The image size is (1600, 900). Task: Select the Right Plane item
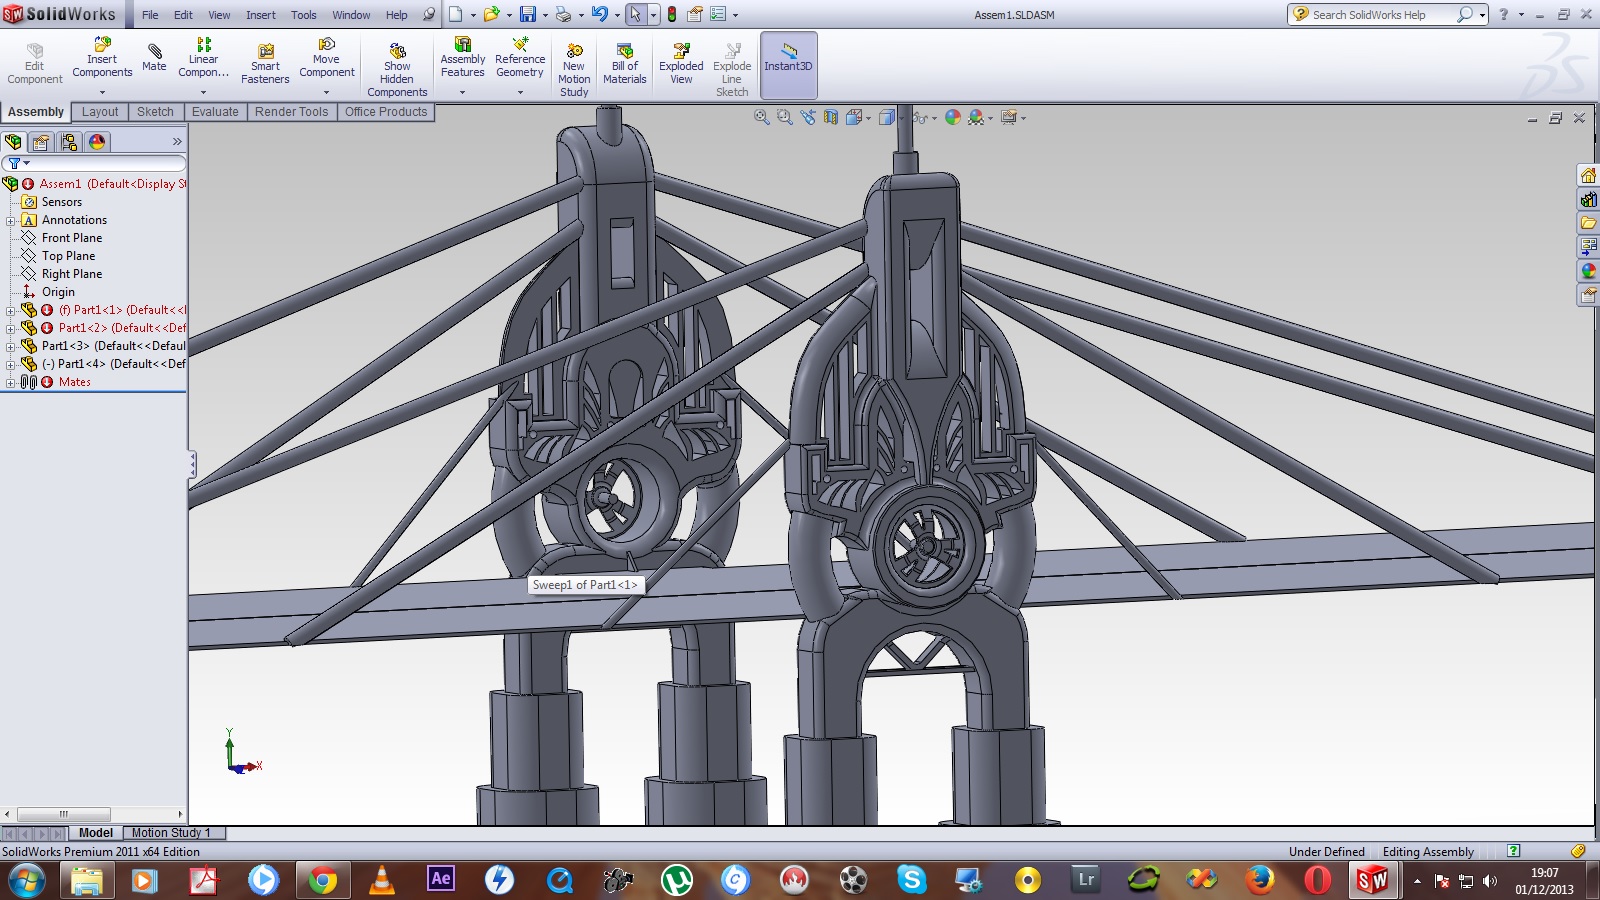pos(72,274)
